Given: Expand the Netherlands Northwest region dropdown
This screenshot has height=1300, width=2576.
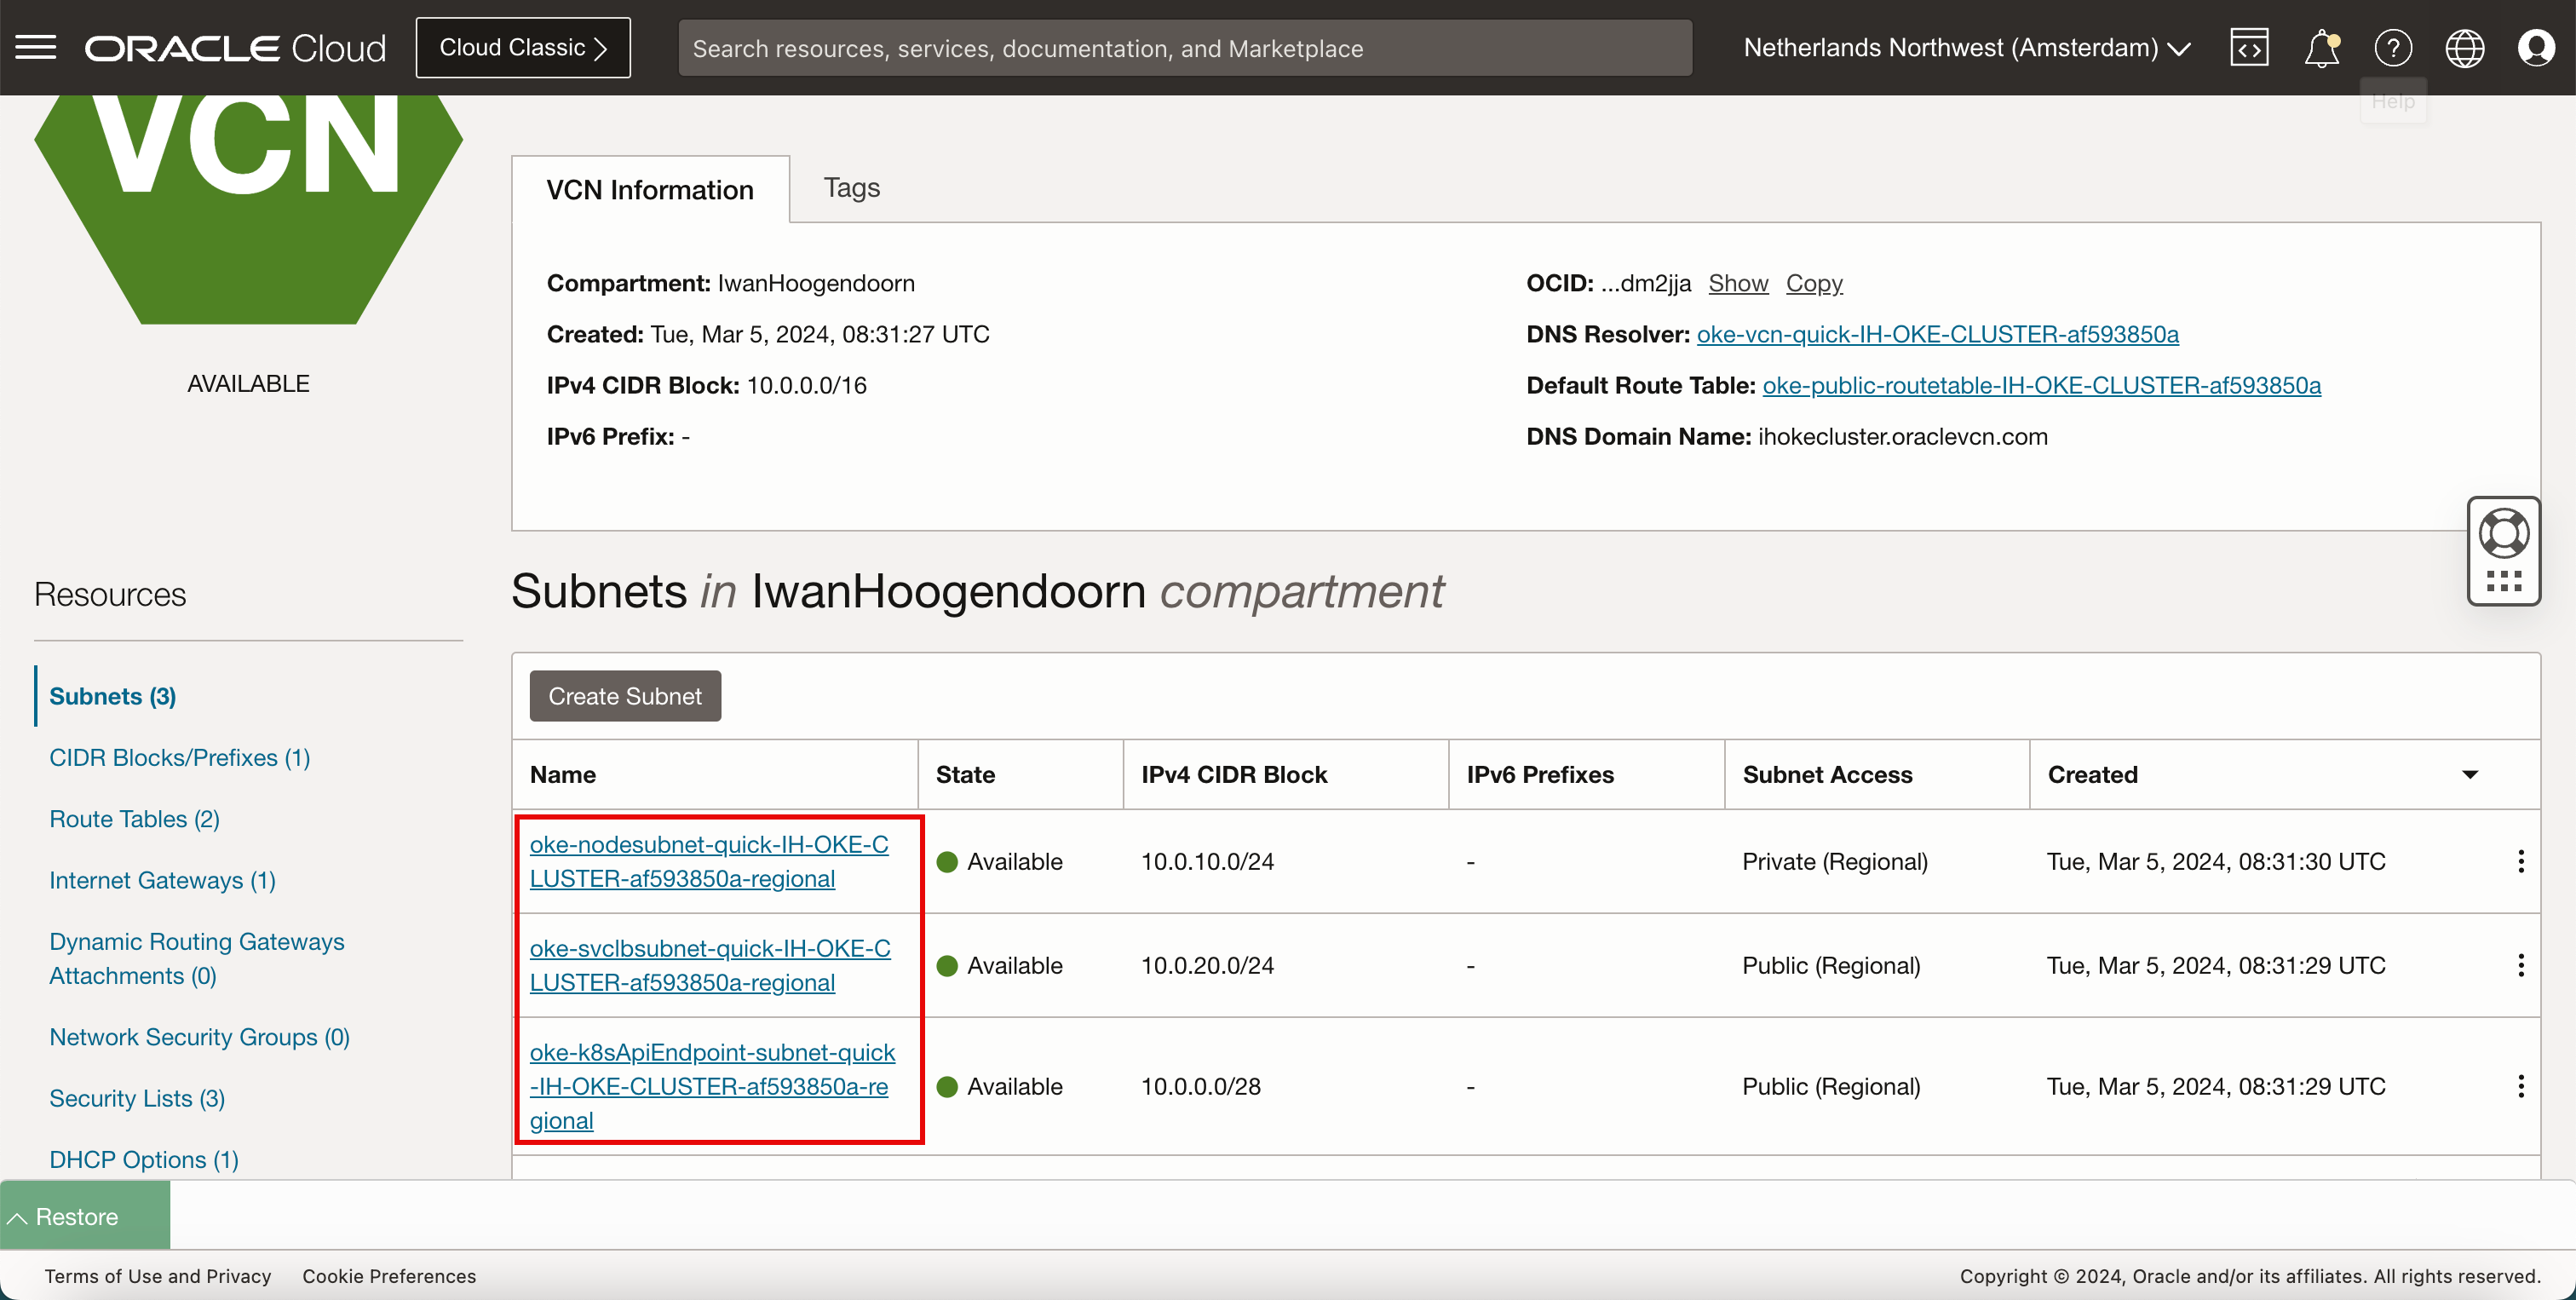Looking at the screenshot, I should click(1966, 47).
